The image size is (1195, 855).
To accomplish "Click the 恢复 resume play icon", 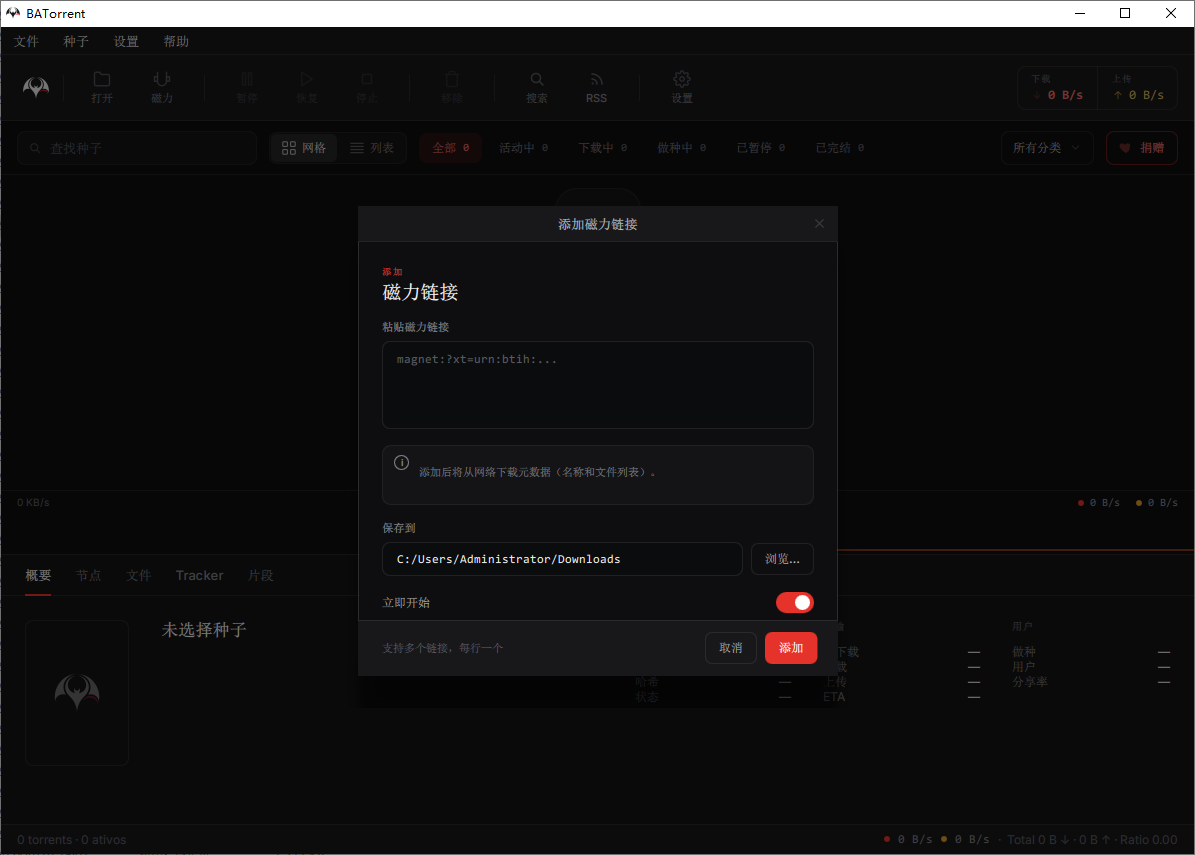I will point(306,88).
